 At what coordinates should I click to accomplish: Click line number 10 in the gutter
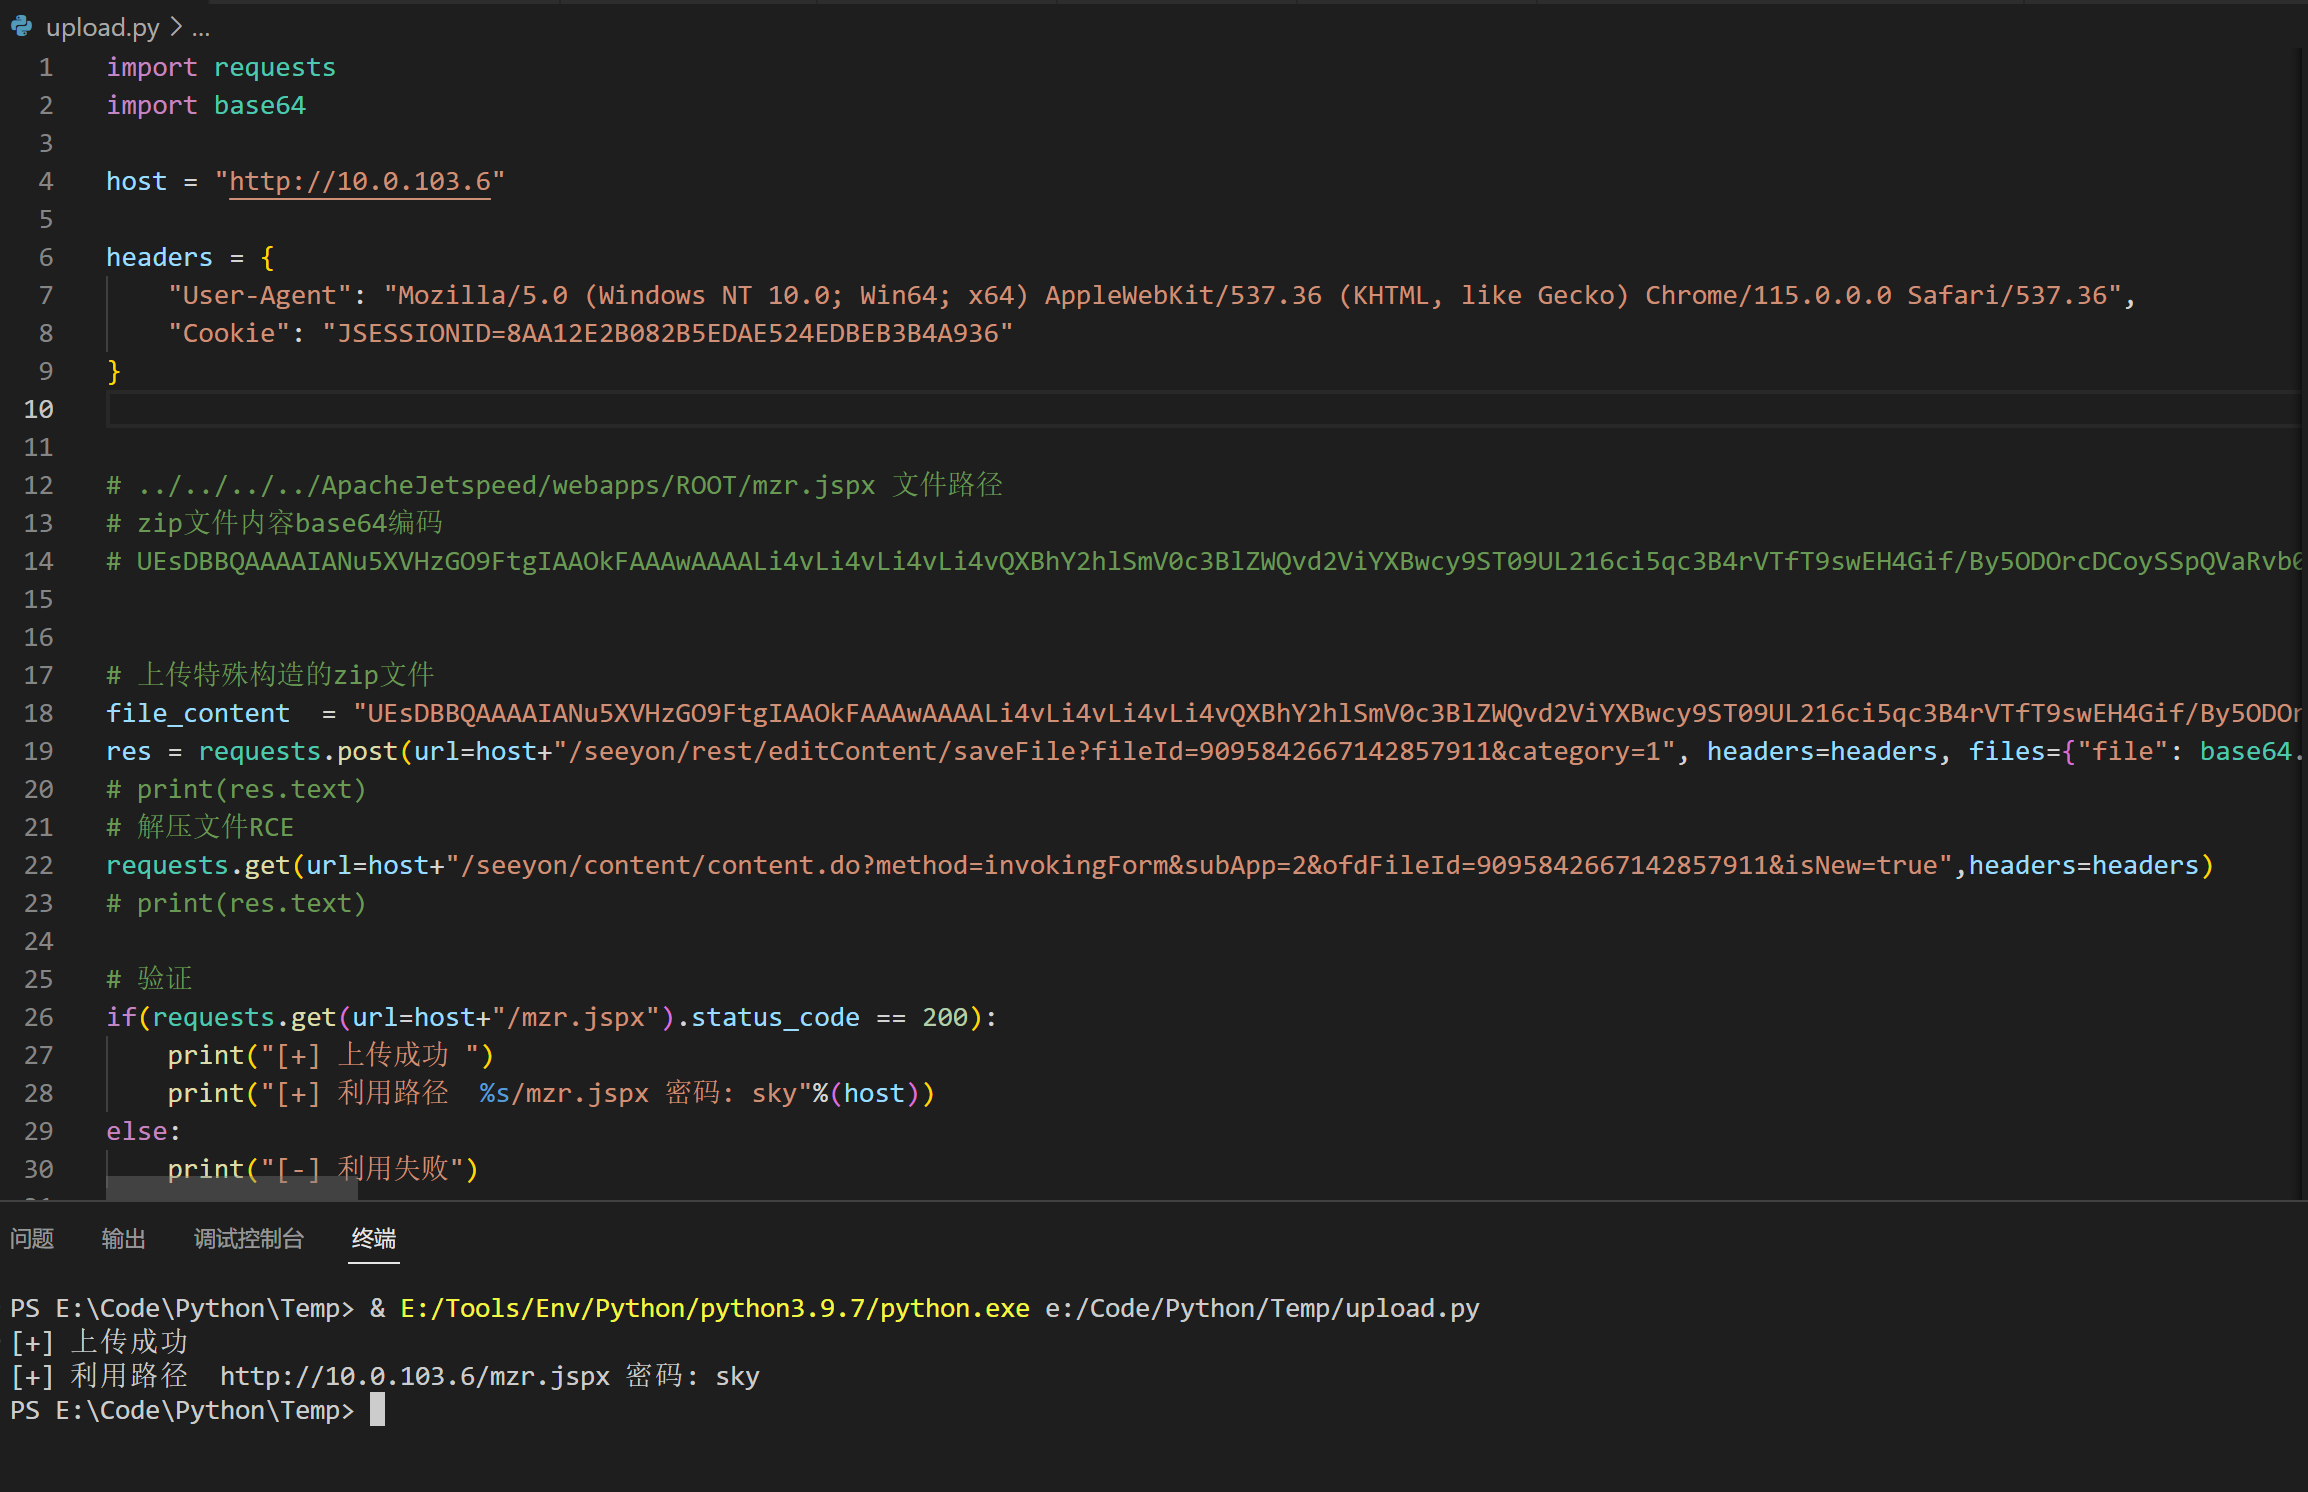click(39, 409)
